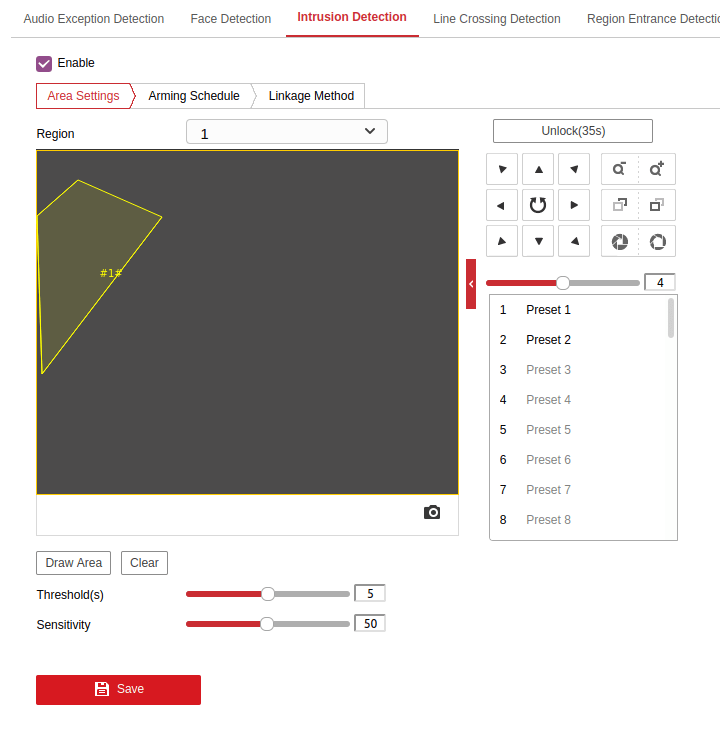Toggle the Enable checkbox

pyautogui.click(x=44, y=63)
